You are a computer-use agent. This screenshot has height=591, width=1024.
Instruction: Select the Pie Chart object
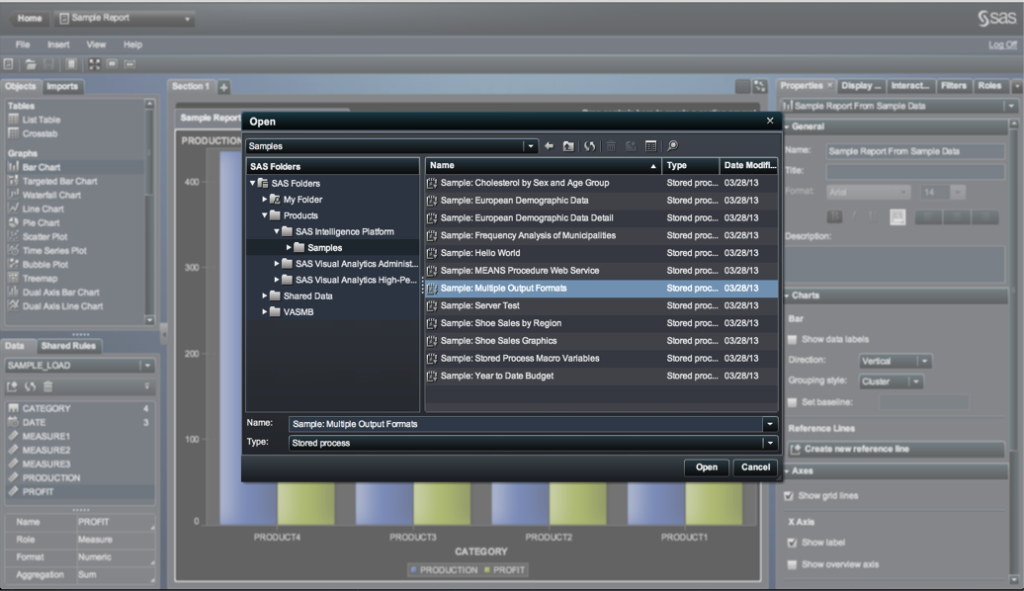(40, 223)
